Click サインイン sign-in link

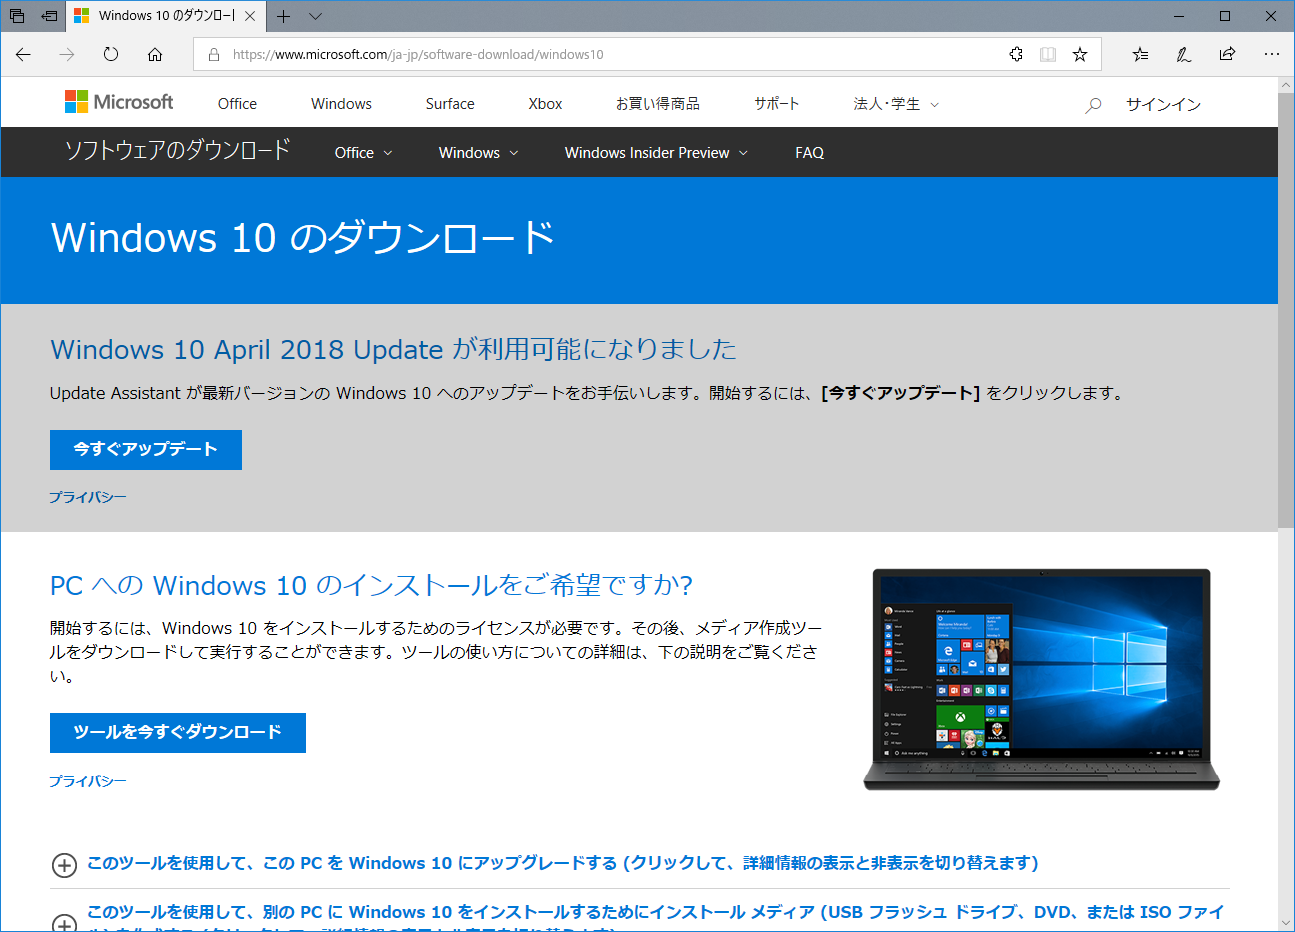(1163, 104)
